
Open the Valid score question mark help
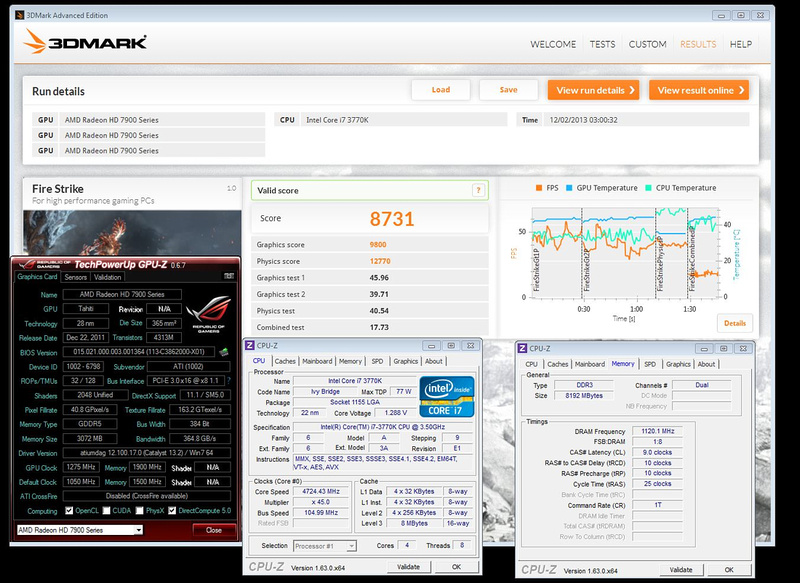[478, 190]
